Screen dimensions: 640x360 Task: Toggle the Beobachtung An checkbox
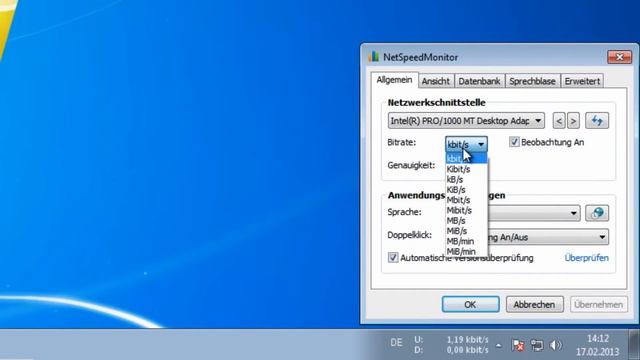[514, 142]
